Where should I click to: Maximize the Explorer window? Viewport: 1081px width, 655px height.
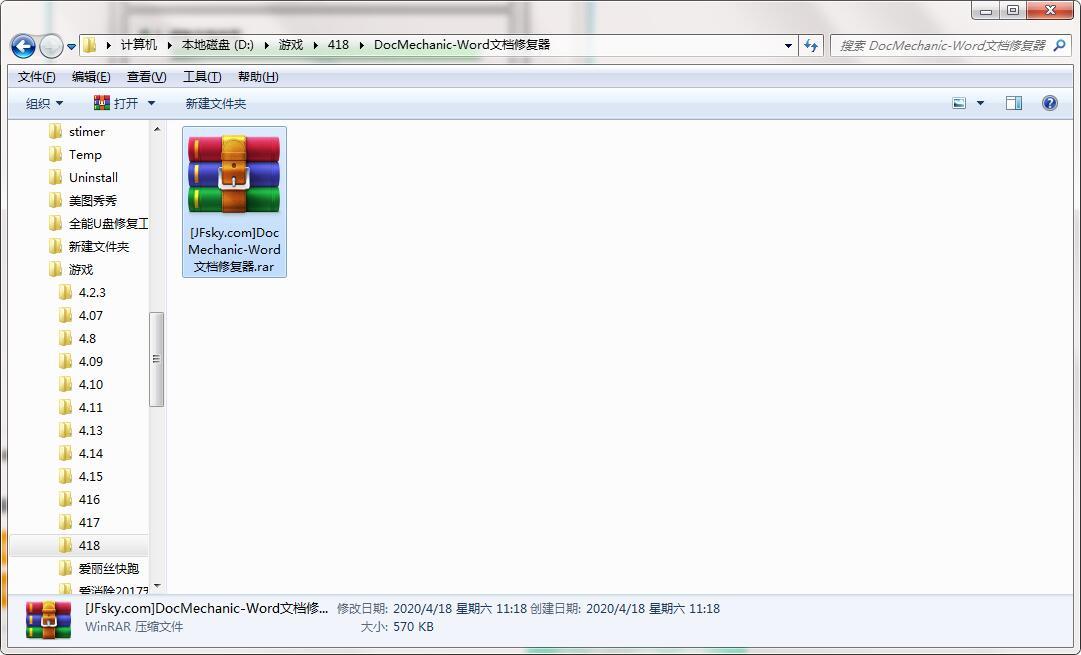click(1013, 10)
